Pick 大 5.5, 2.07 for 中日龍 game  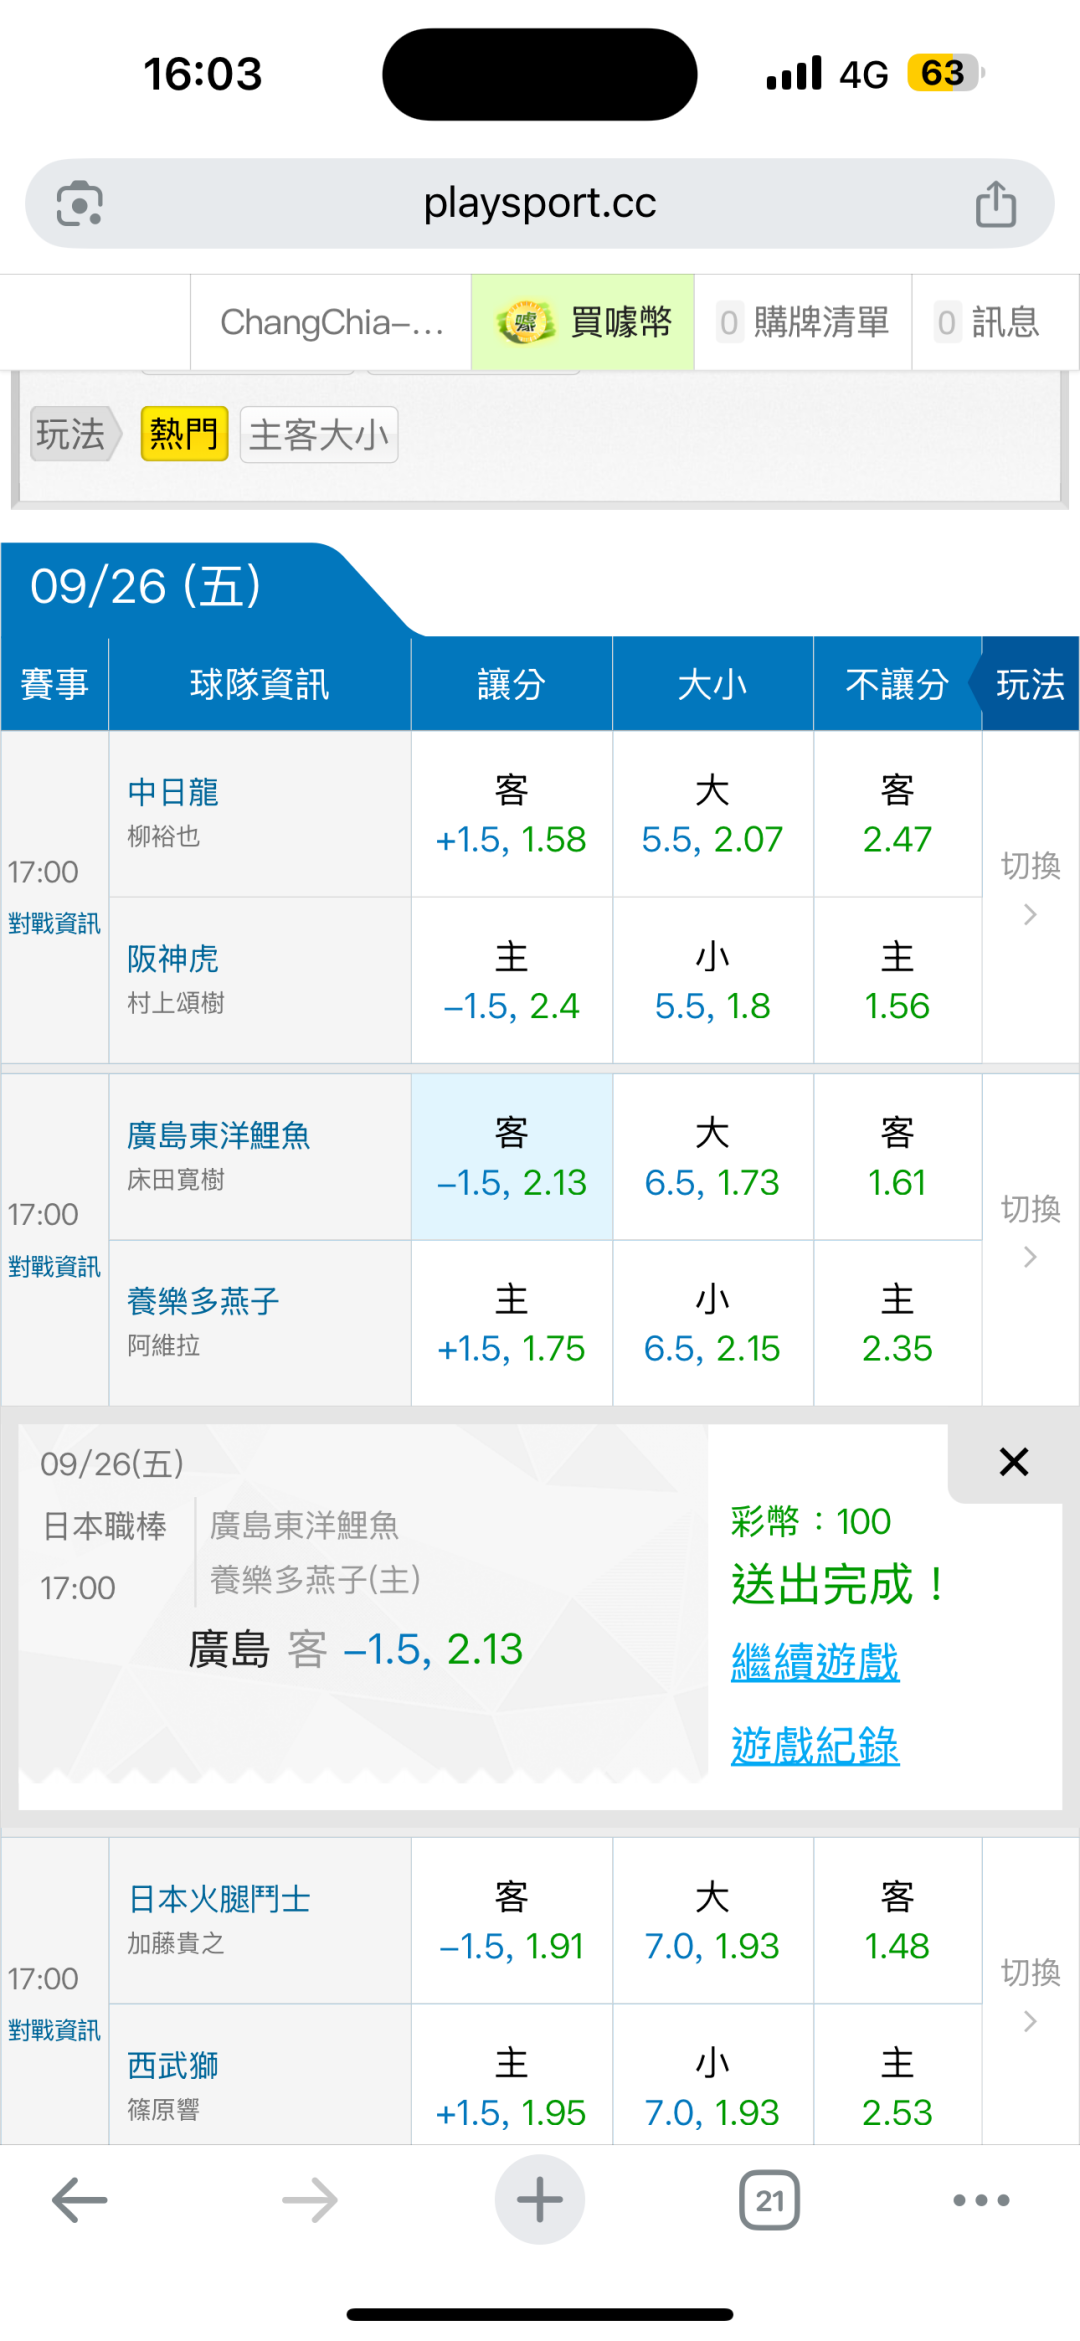point(712,814)
